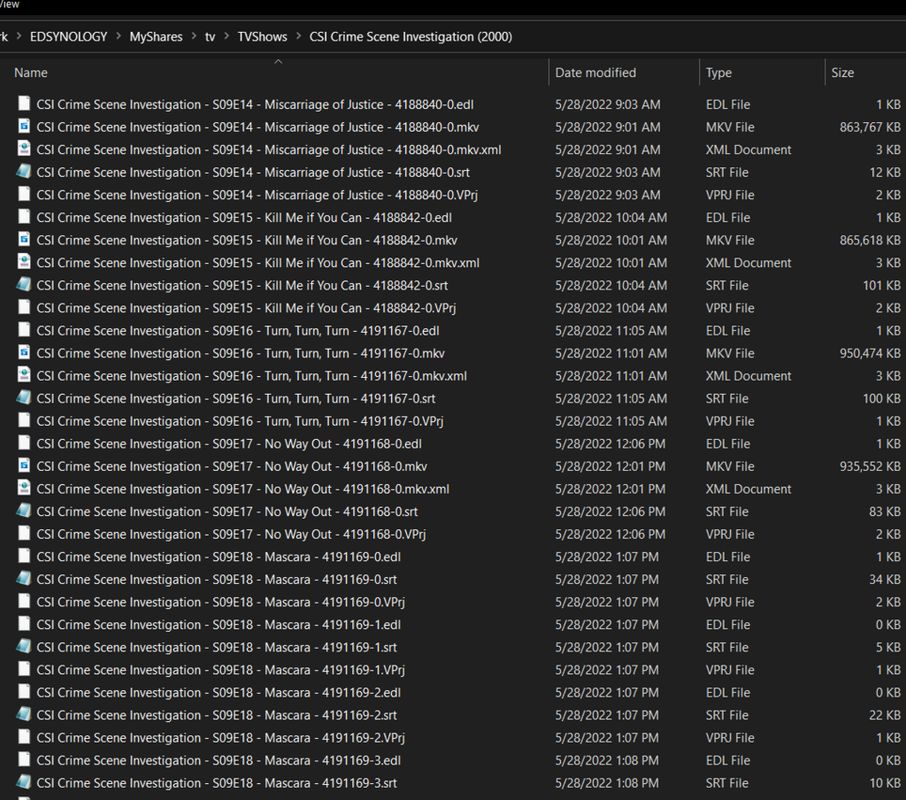Screen dimensions: 906x800
Task: Click the 865,618 KB size value
Action: click(870, 240)
